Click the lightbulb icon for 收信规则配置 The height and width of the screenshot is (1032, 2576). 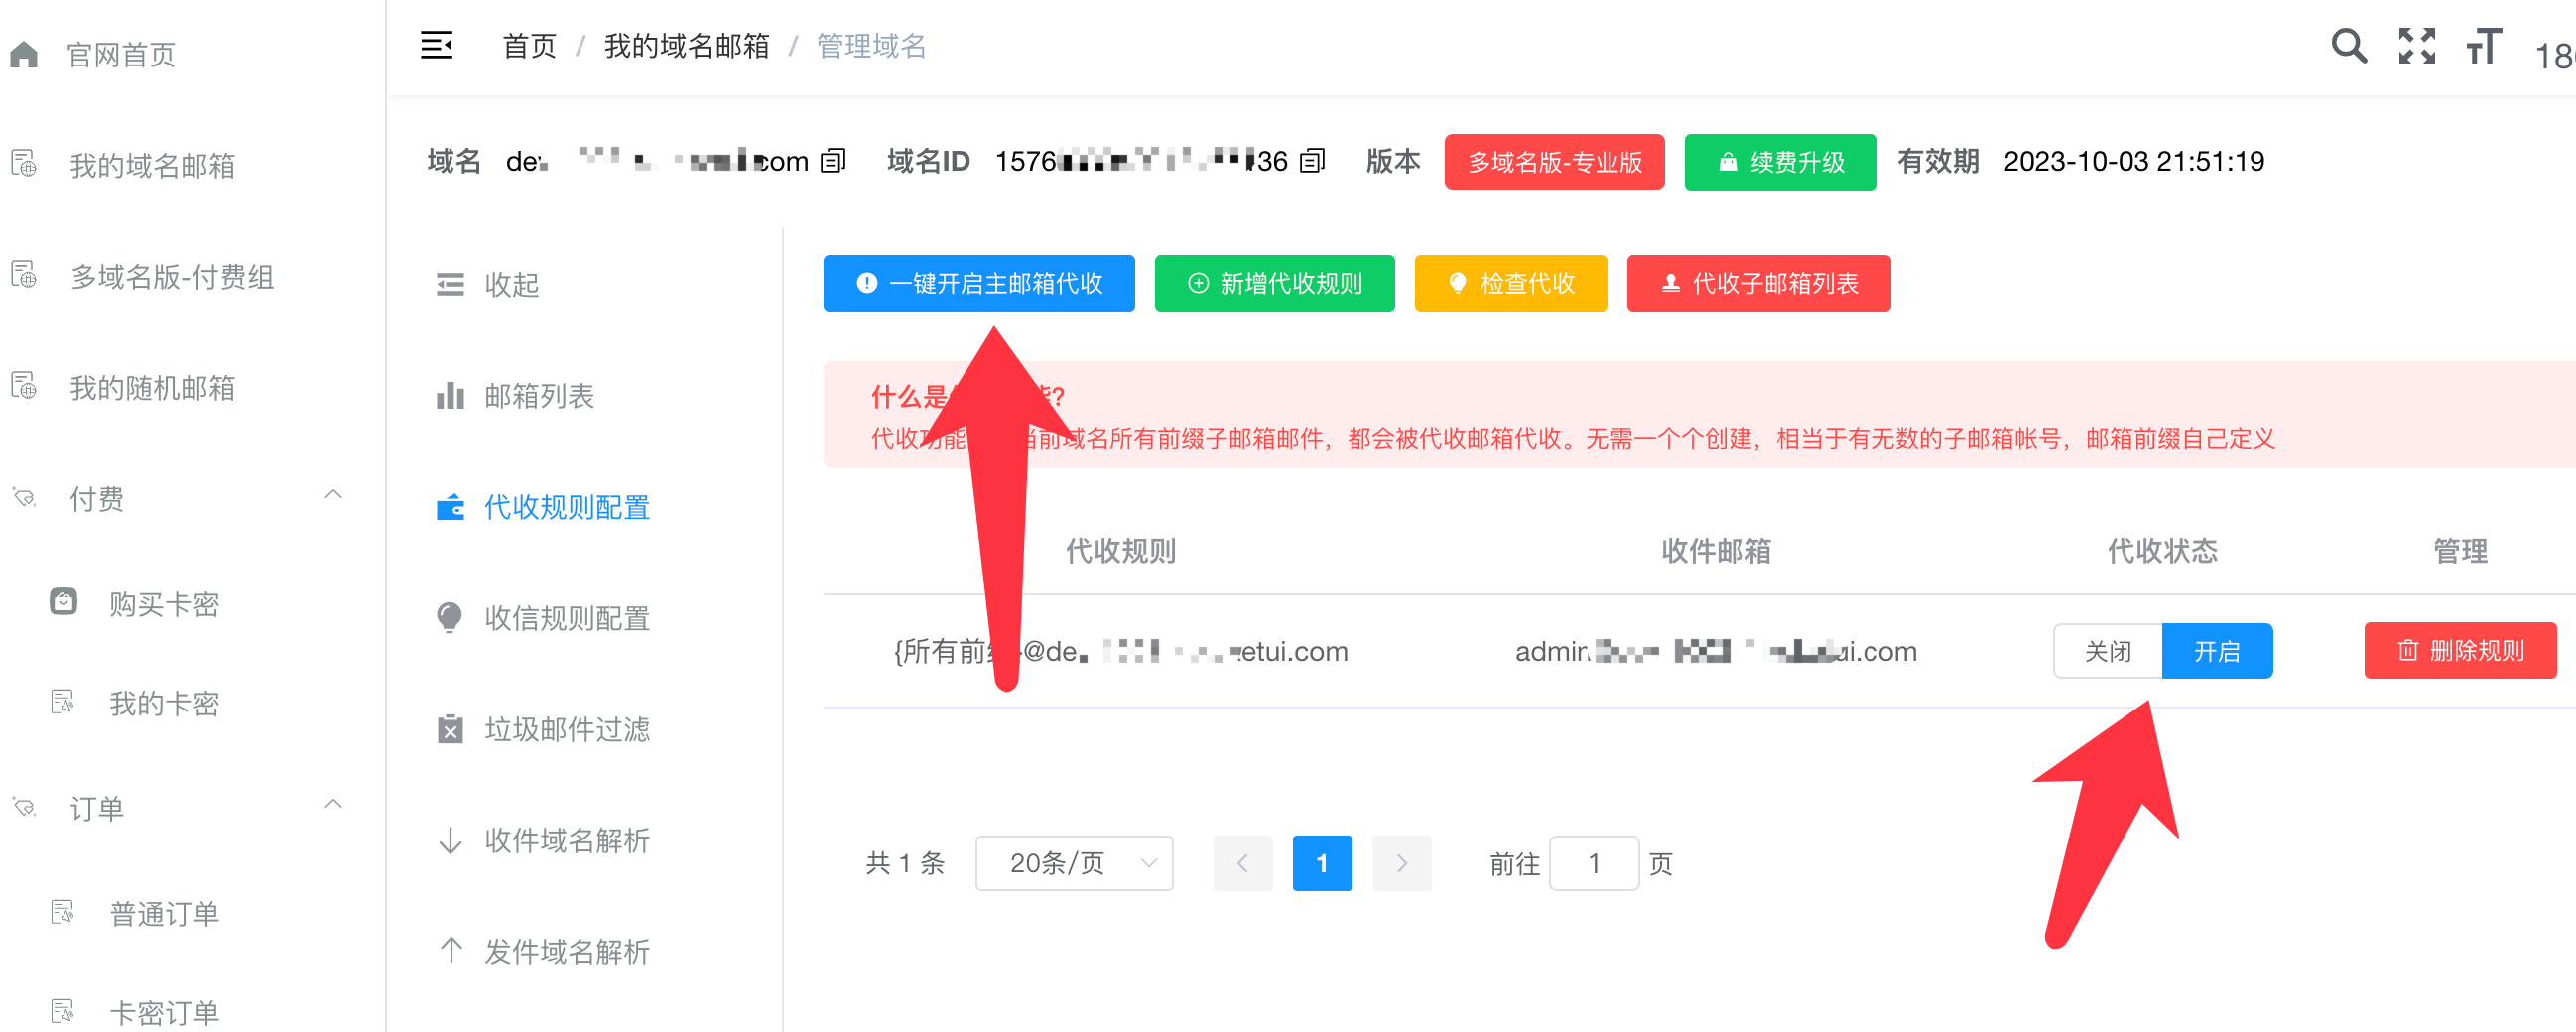[x=450, y=618]
